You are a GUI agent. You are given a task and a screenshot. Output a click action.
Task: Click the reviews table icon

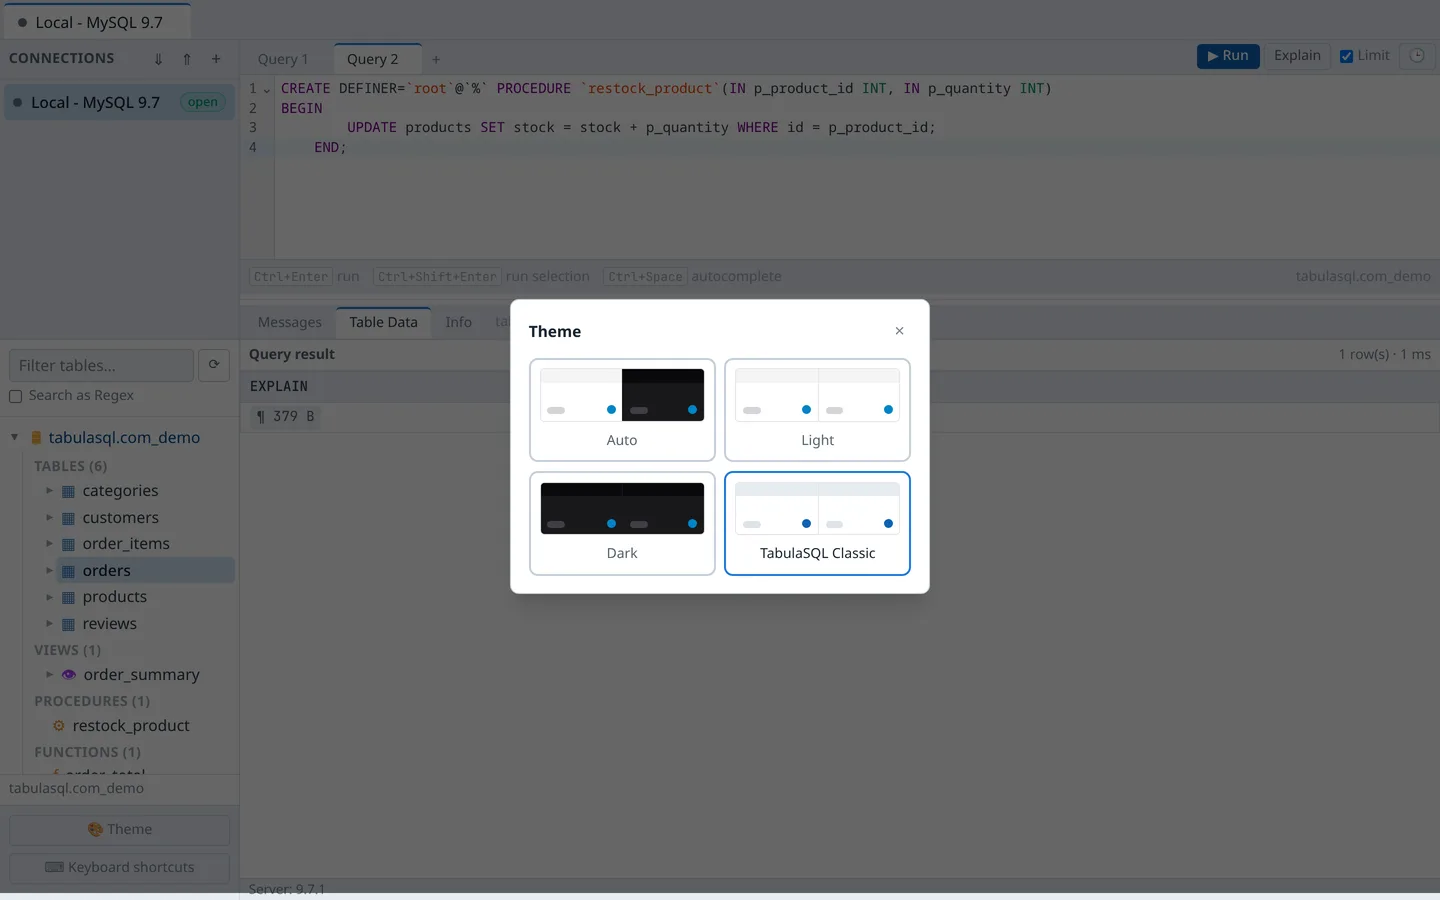point(68,624)
